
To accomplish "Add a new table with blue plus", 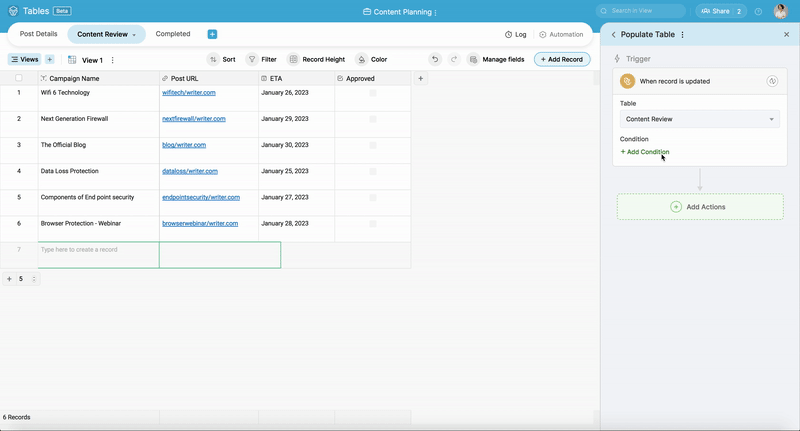I will click(x=212, y=34).
